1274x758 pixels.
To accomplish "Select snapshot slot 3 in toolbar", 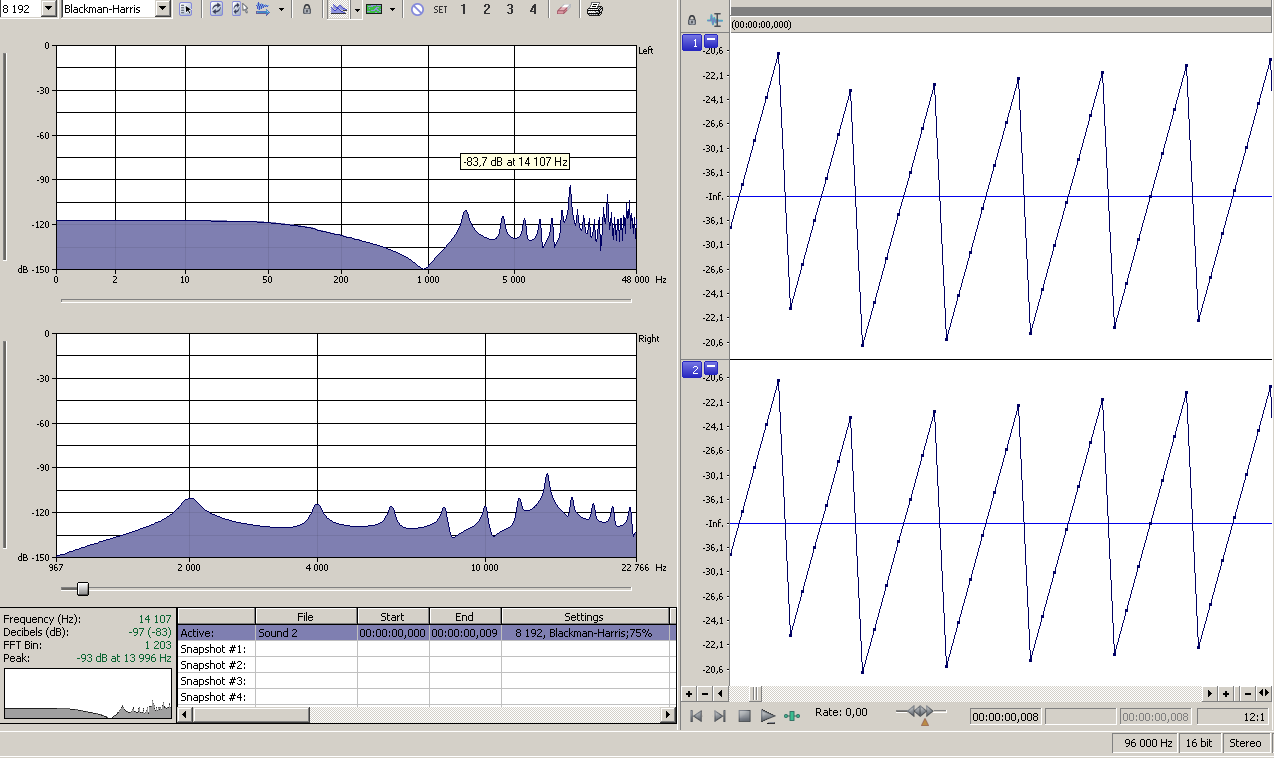I will 510,9.
